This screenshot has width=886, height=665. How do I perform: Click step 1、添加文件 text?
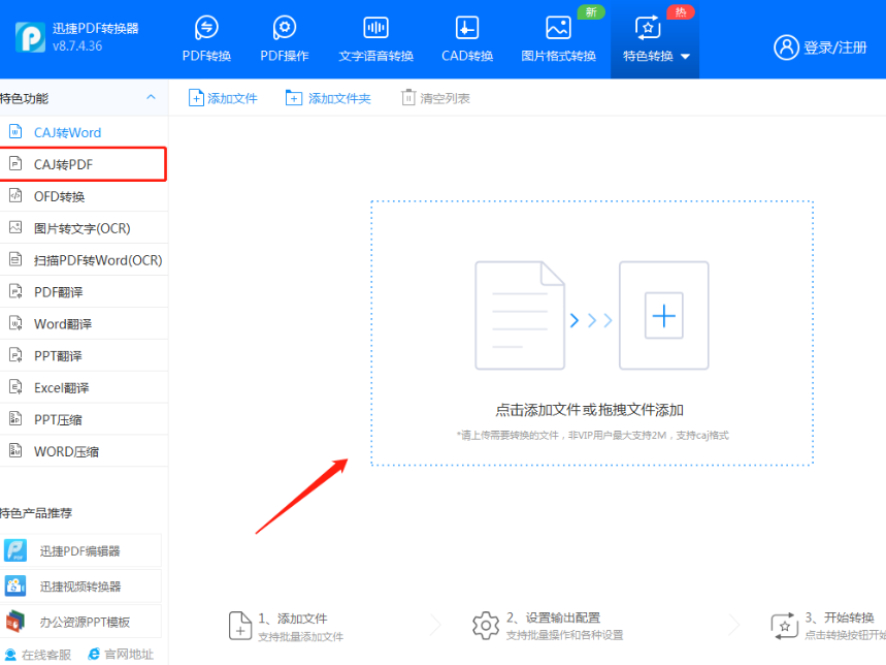click(293, 619)
